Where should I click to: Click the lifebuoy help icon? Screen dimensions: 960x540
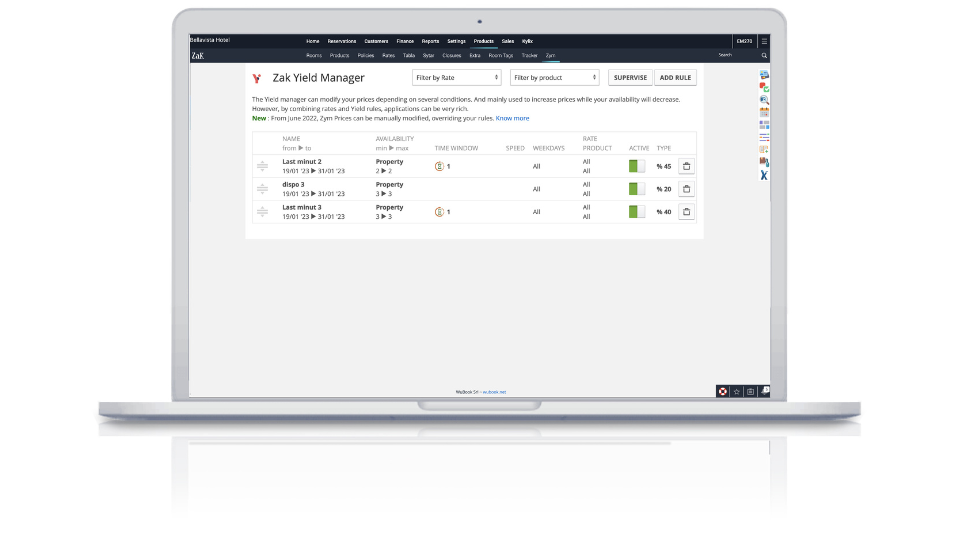(x=723, y=392)
